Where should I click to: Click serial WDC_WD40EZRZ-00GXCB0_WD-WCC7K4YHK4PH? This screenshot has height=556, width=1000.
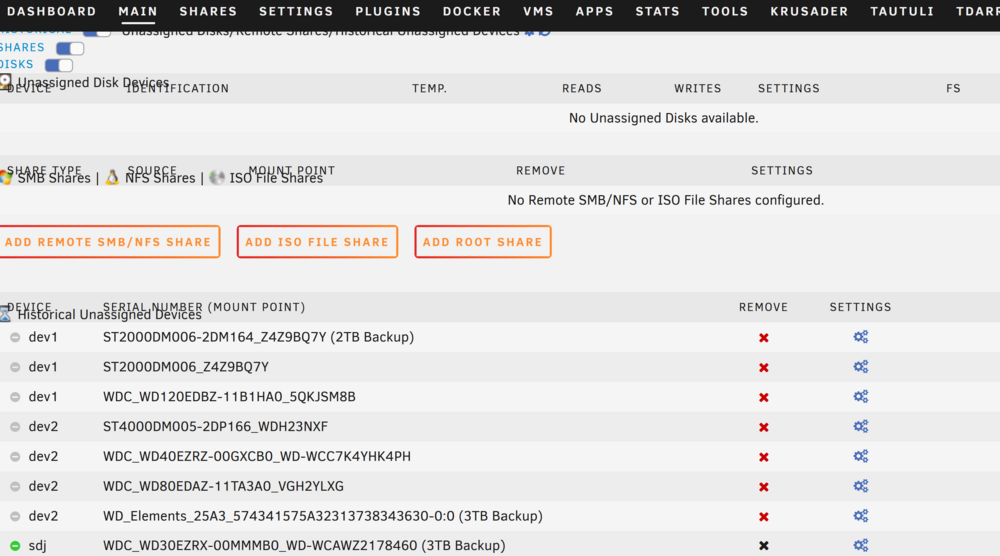pos(256,457)
